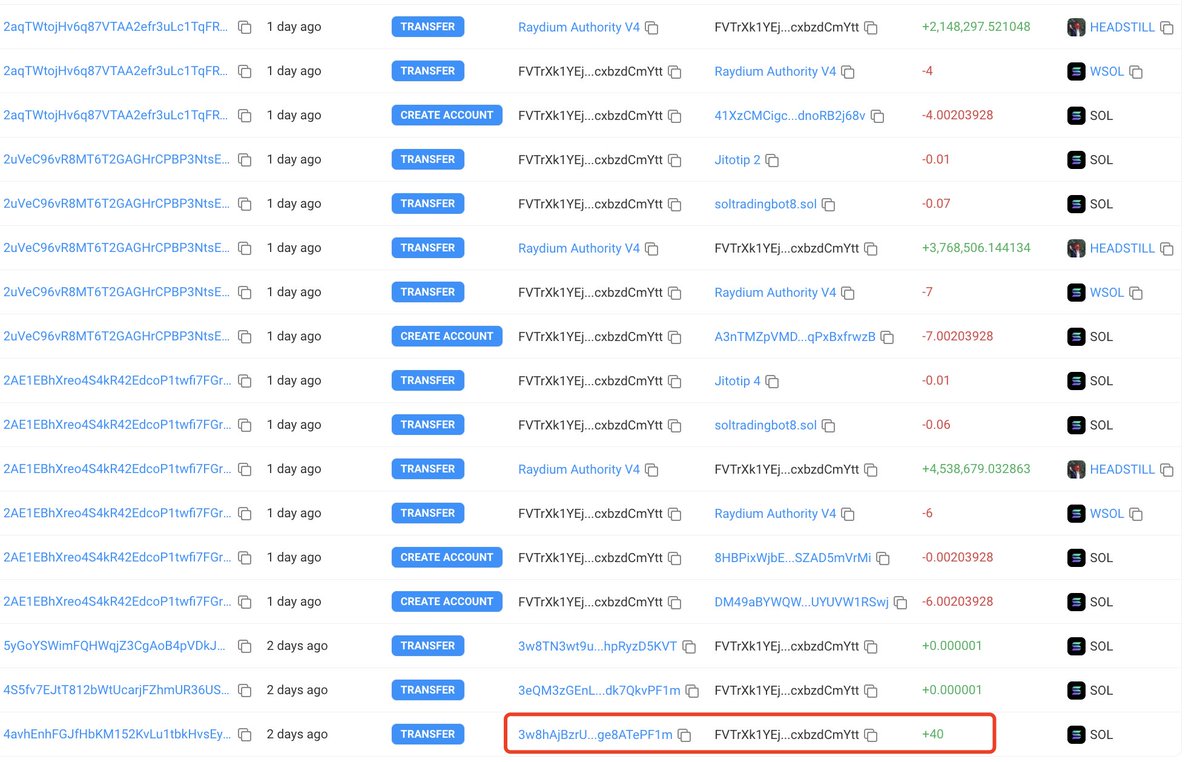Copy icon beside 8HBPixWjbE...SZAD5mVrMi address
This screenshot has height=762, width=1200.
point(883,558)
